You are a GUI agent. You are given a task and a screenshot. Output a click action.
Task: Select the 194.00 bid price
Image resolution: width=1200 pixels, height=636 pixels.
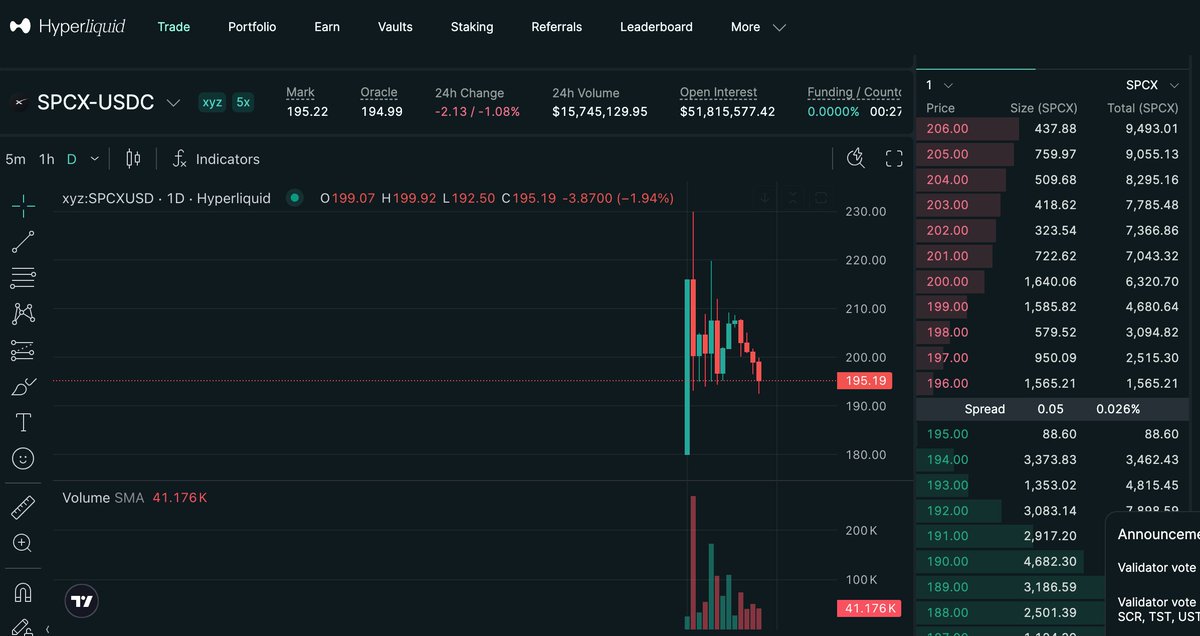tap(947, 459)
